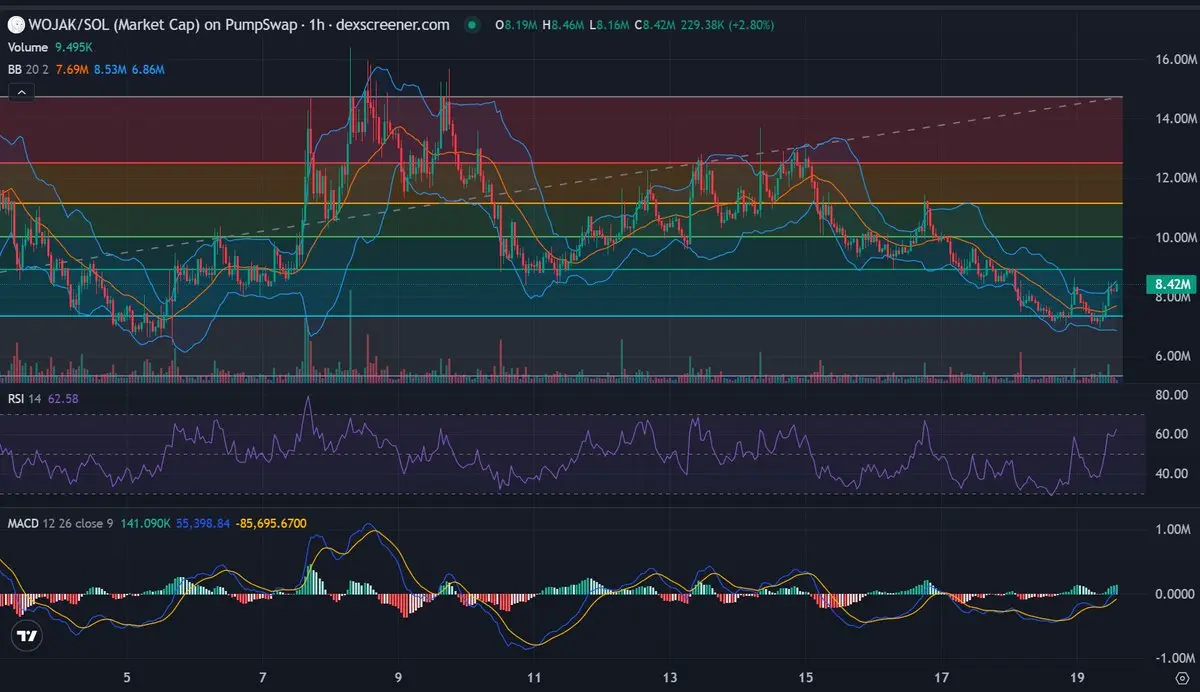
Task: Click the green market status dot
Action: coord(471,24)
